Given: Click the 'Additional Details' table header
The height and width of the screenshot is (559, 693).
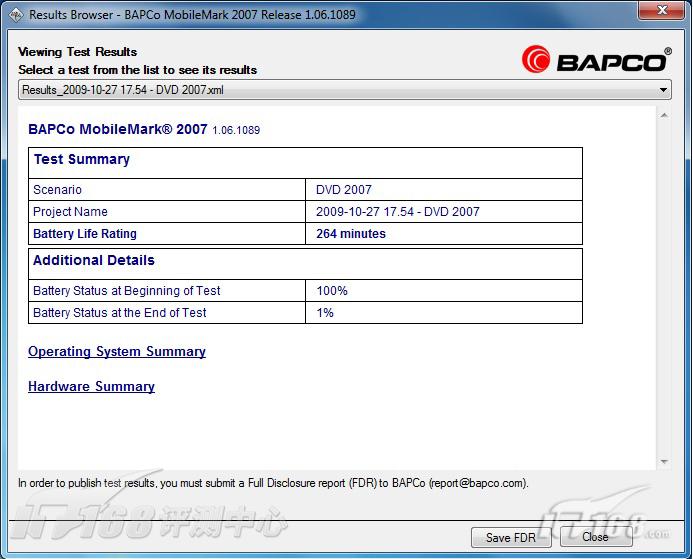Looking at the screenshot, I should (94, 260).
